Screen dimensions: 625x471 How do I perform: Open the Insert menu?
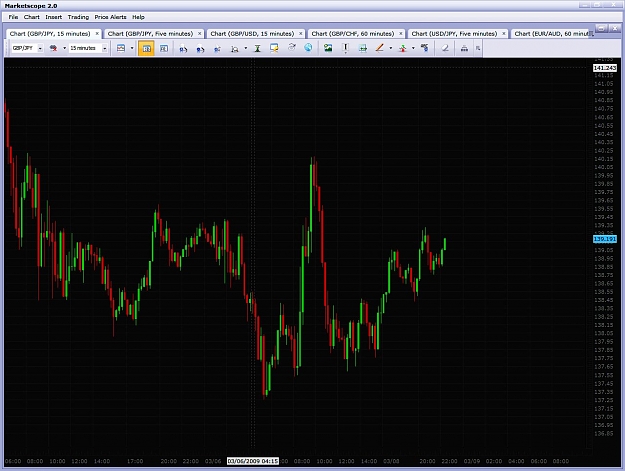(x=53, y=17)
